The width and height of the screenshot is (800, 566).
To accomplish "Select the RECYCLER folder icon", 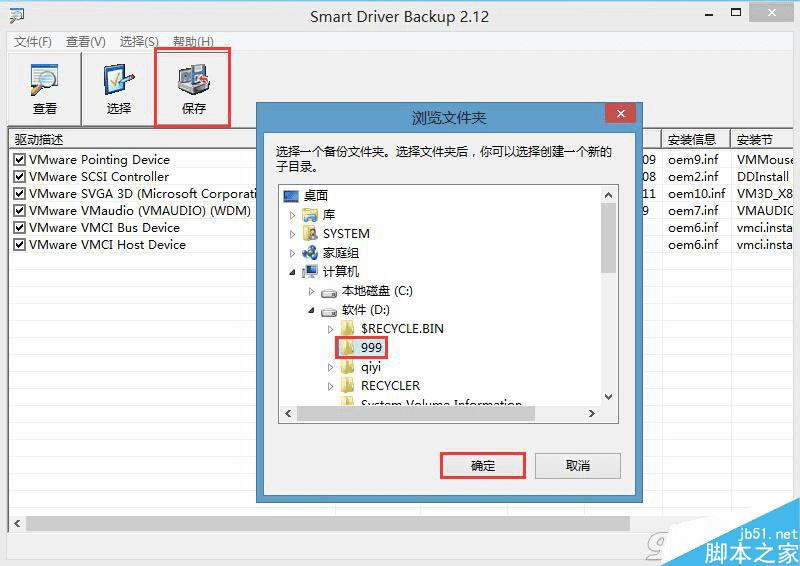I will tap(347, 385).
